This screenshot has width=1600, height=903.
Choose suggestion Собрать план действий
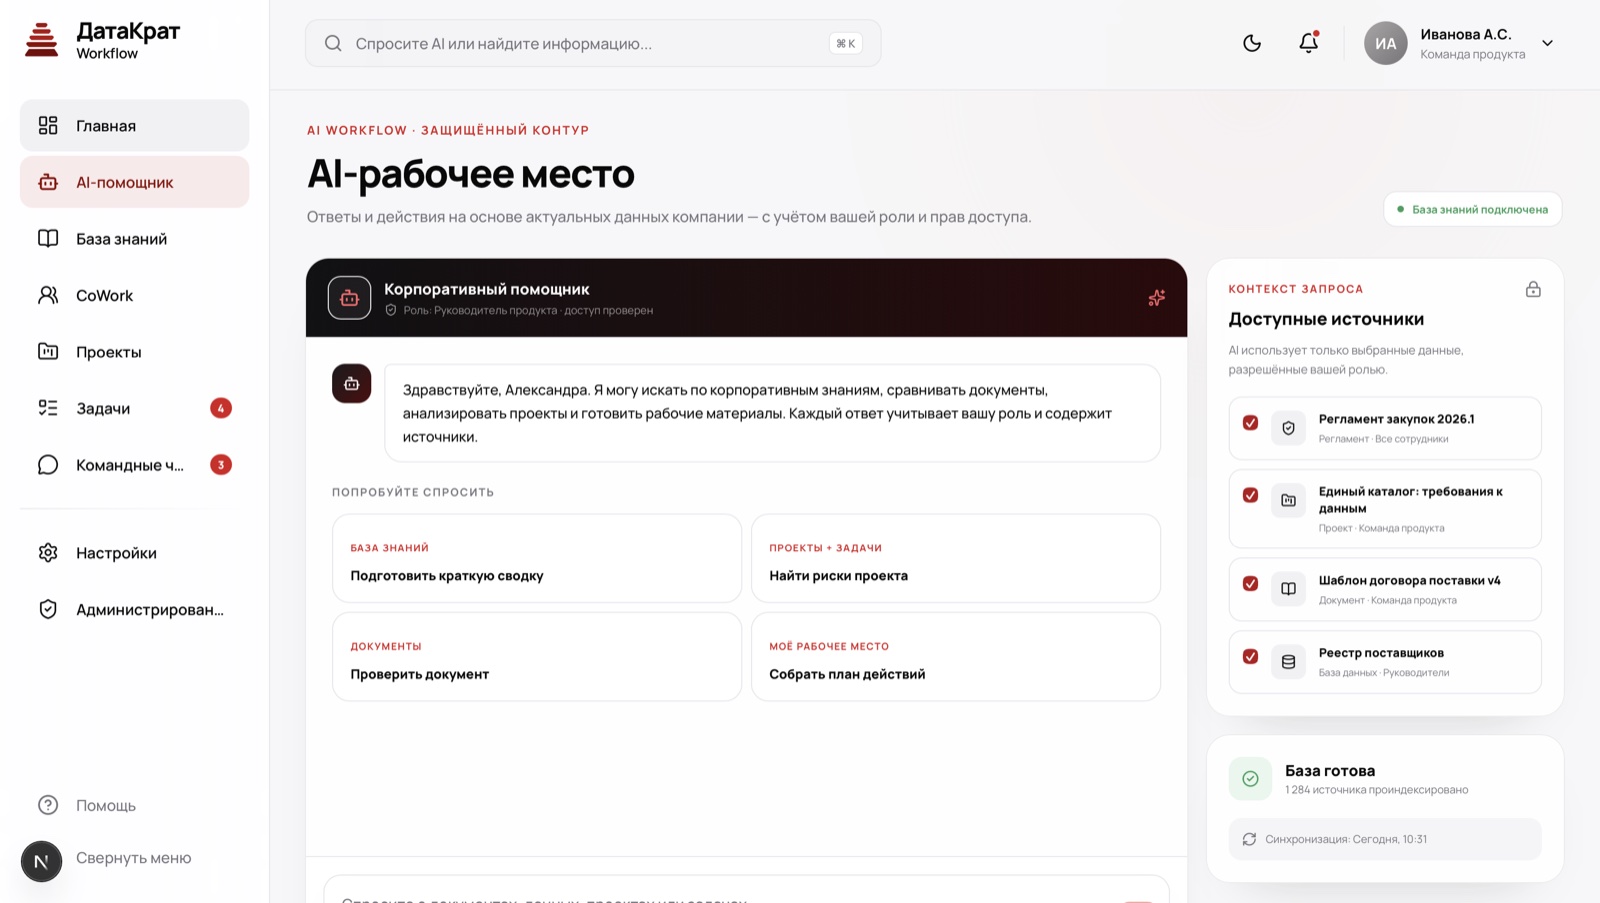pos(956,657)
